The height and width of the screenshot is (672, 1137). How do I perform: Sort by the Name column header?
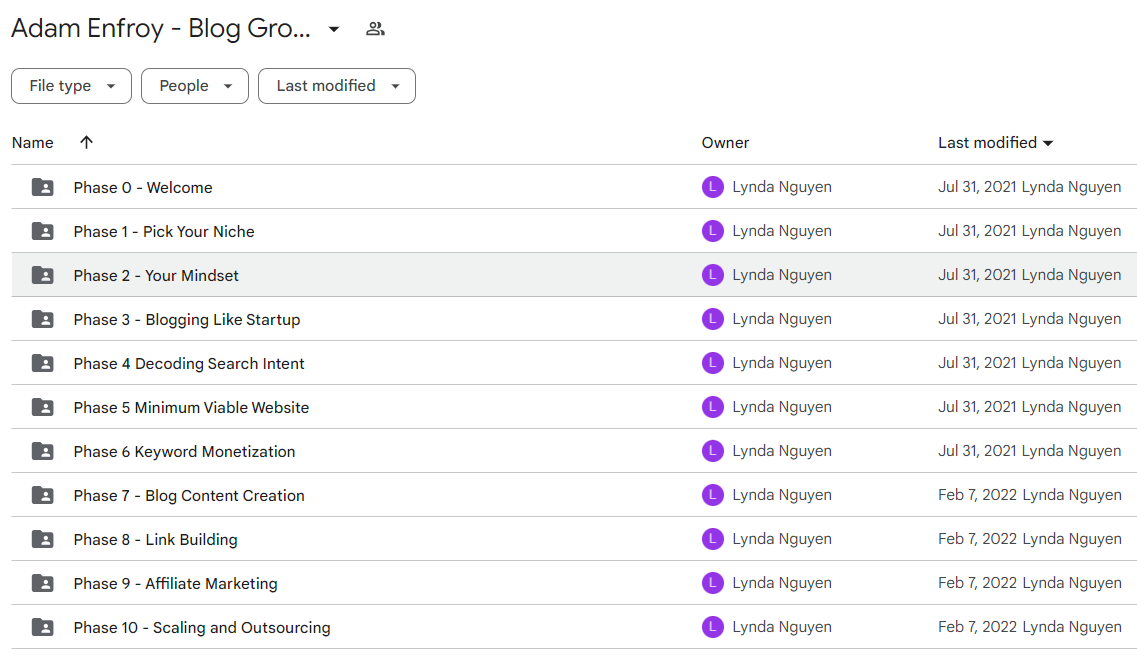click(x=33, y=143)
